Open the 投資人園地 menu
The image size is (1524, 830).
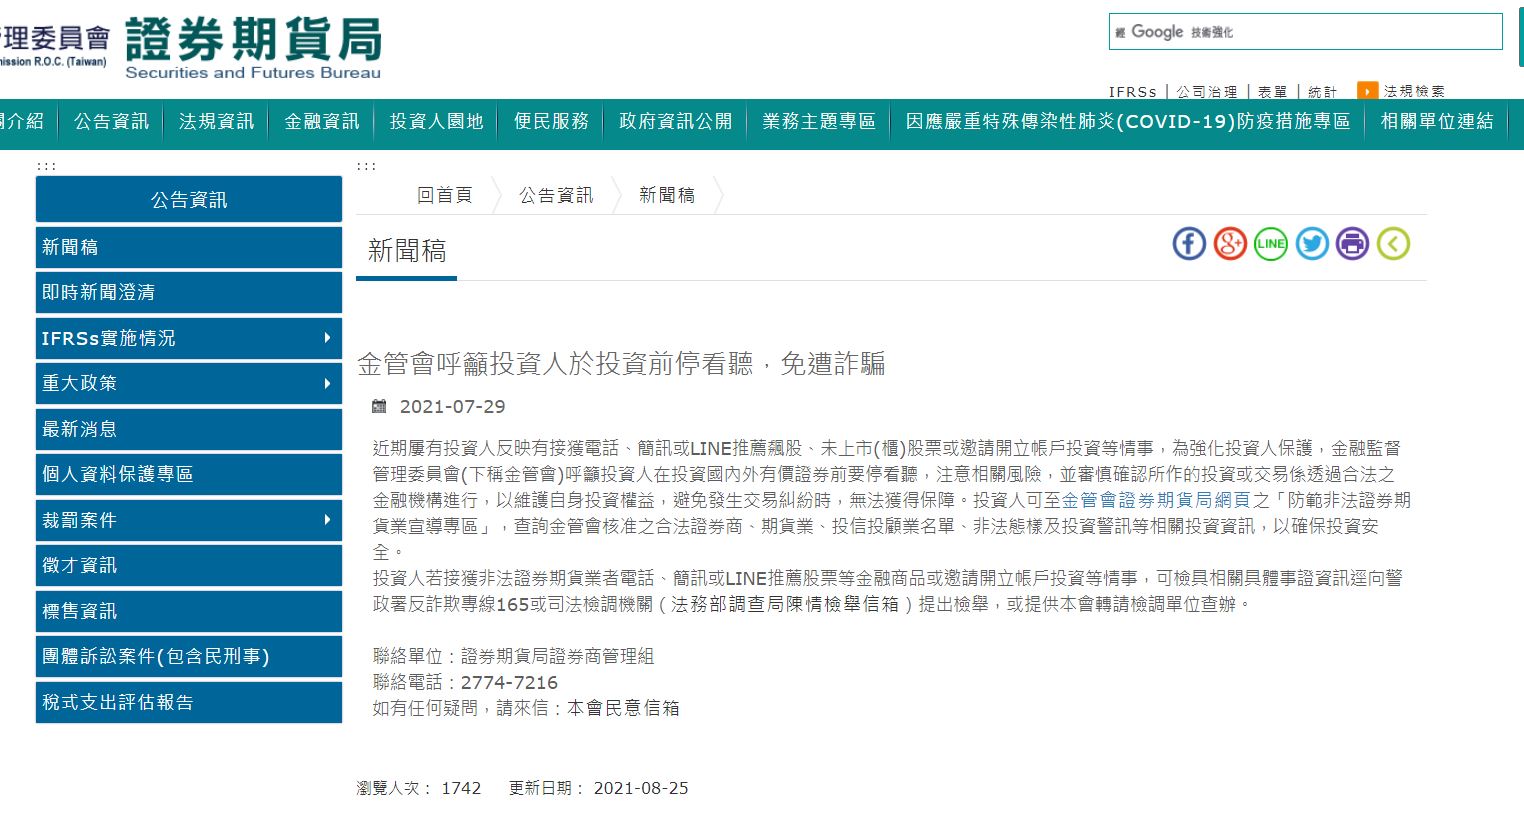435,121
